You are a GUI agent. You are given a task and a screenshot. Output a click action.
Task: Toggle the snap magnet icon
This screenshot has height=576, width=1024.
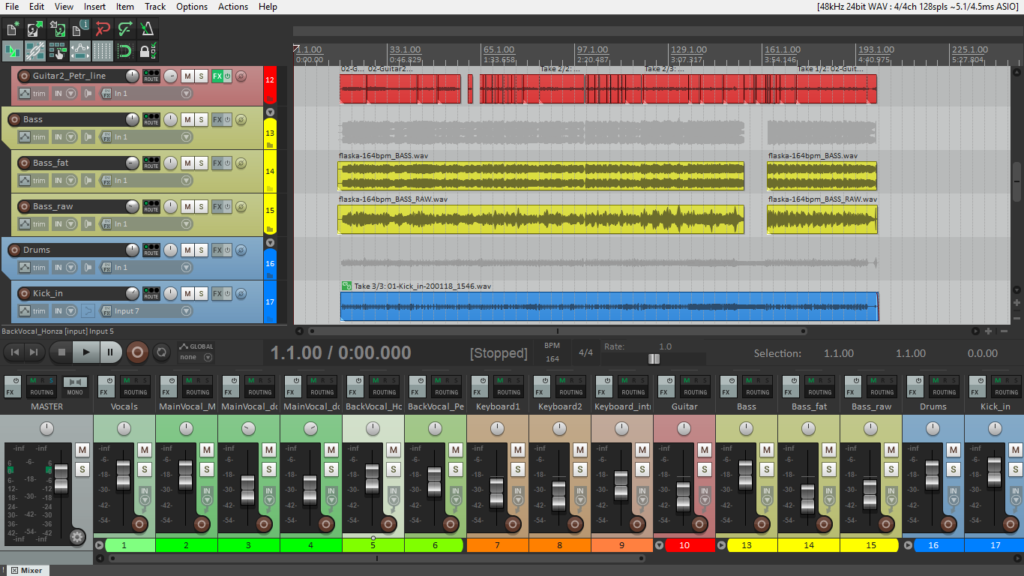[124, 50]
